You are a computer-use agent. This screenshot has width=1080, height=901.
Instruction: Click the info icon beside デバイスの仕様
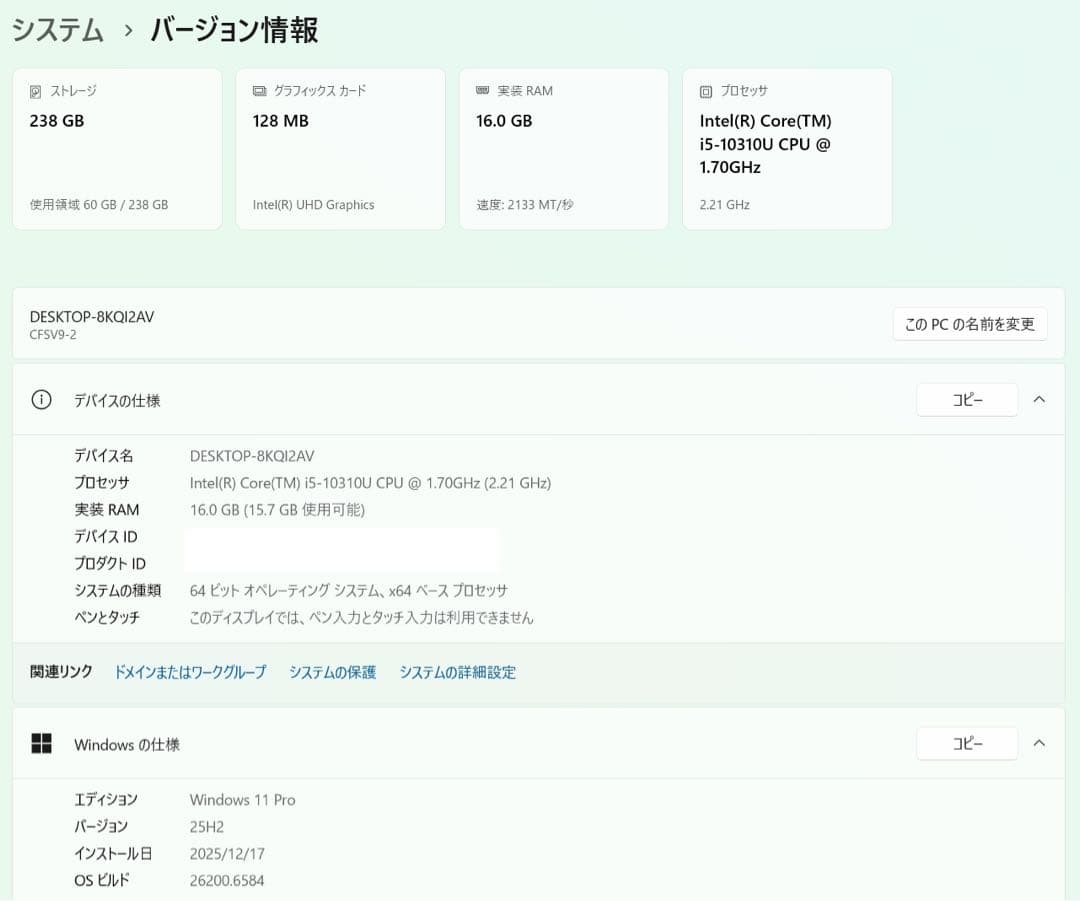coord(40,399)
